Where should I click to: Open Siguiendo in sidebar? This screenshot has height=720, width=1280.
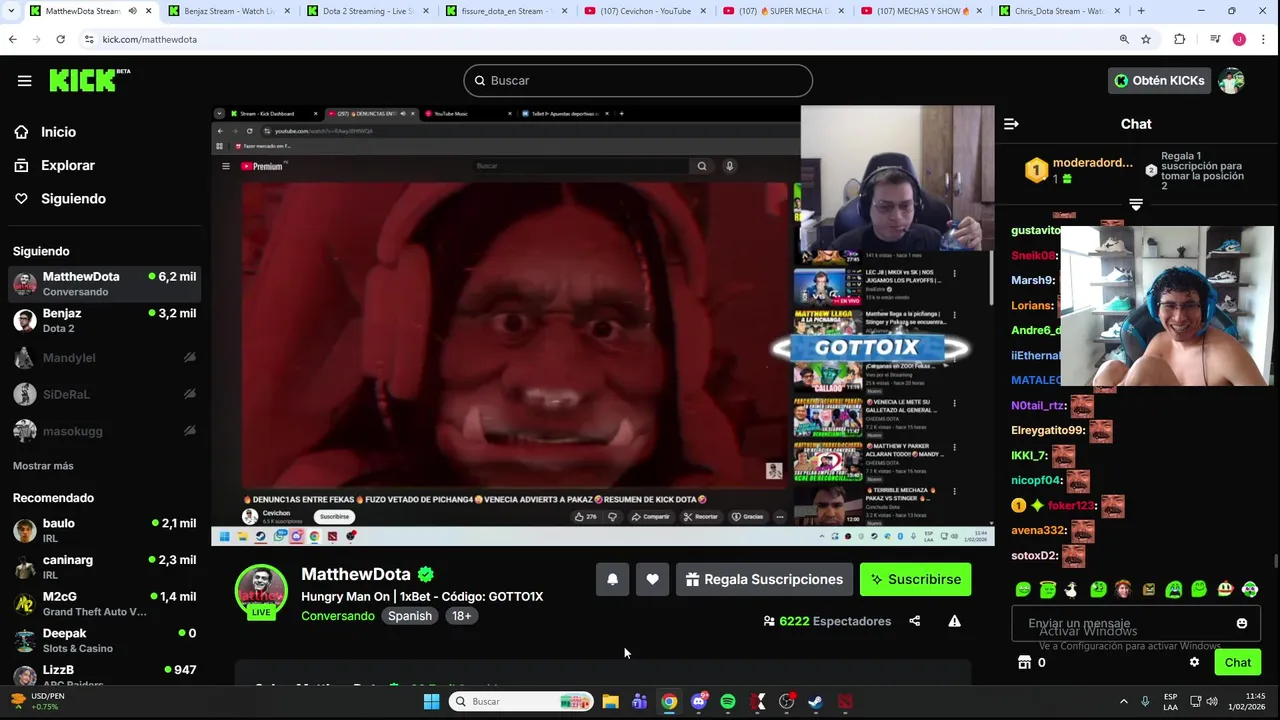click(x=73, y=198)
